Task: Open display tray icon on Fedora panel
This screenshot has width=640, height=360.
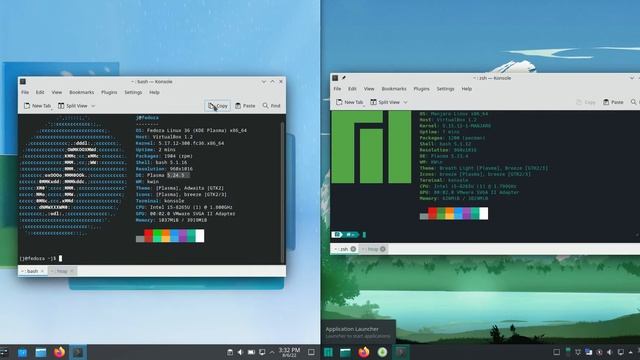Action: point(262,352)
